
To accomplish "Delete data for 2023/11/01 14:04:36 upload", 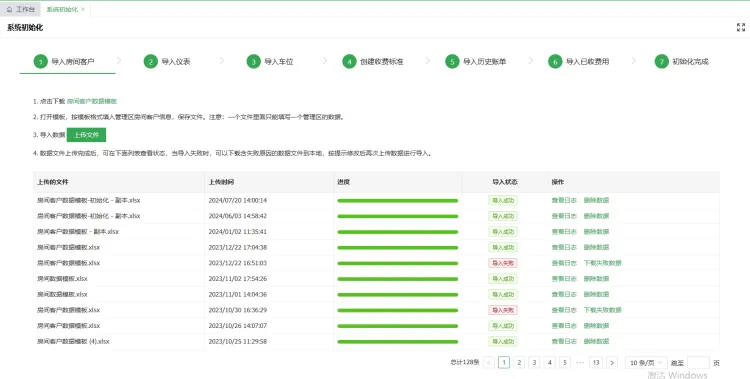I will click(596, 294).
